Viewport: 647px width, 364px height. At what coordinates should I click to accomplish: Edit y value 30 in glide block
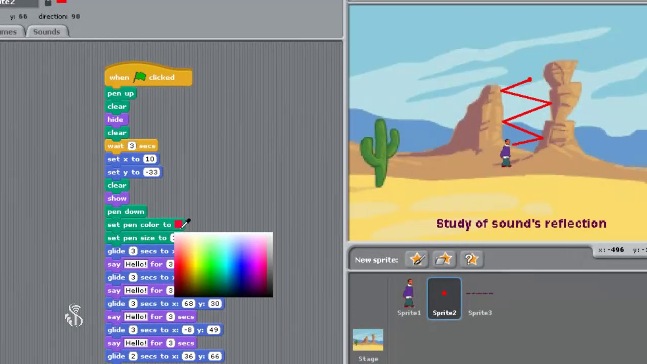214,303
